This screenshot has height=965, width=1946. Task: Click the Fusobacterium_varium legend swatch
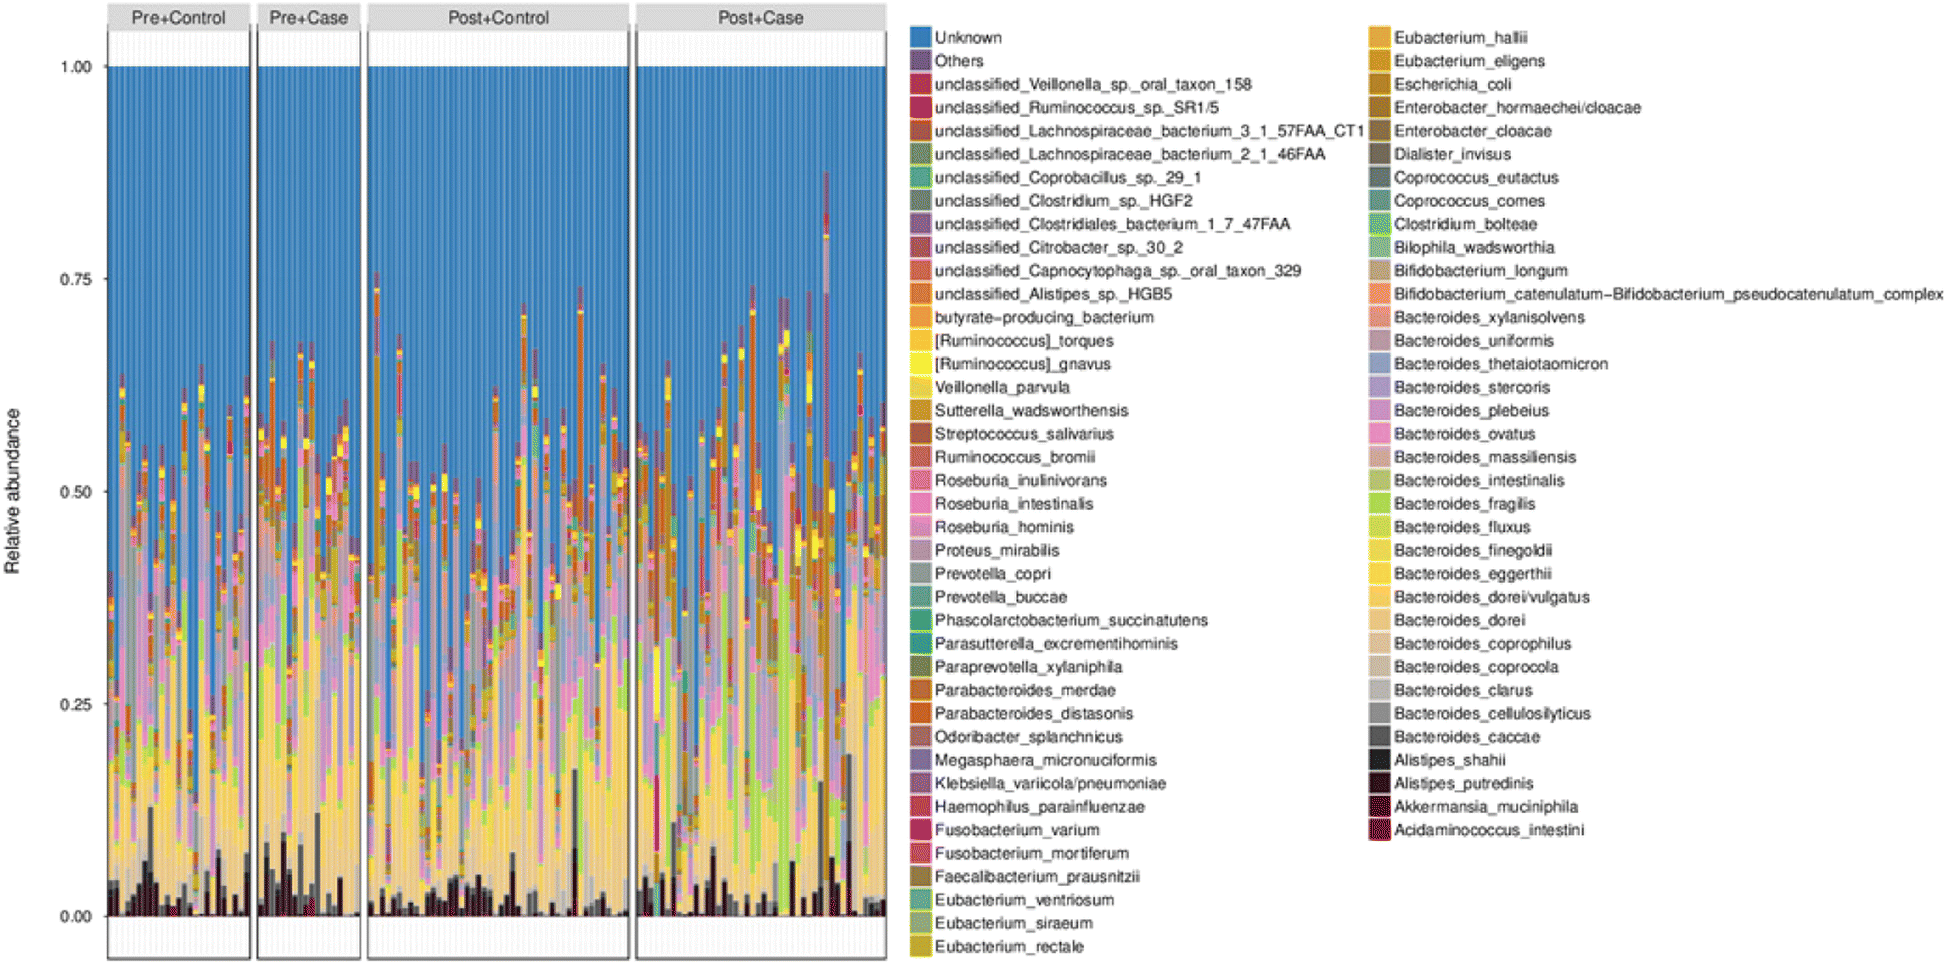click(921, 830)
